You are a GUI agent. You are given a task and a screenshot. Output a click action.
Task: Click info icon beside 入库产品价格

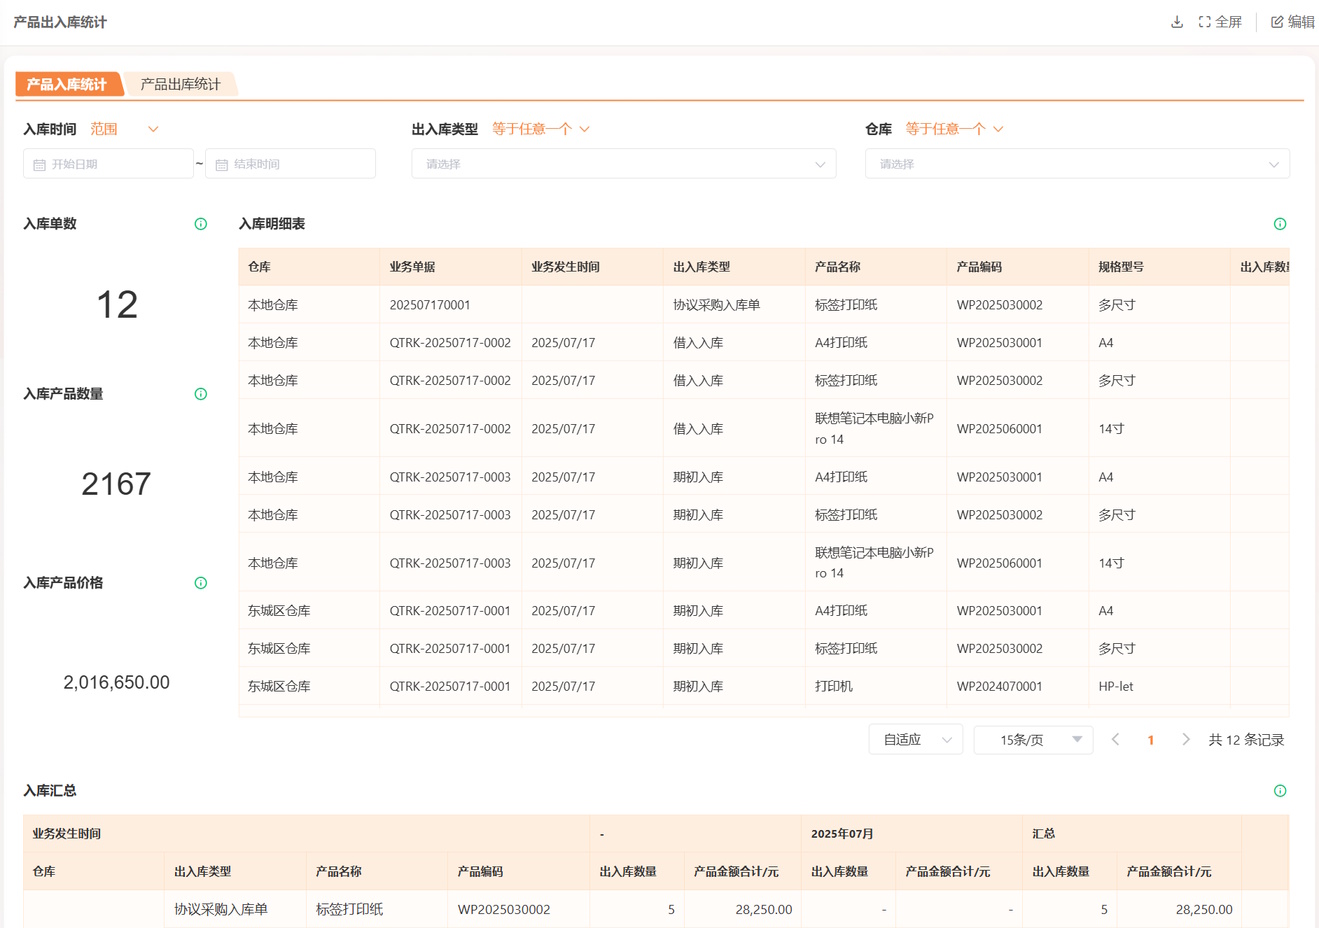click(x=201, y=583)
